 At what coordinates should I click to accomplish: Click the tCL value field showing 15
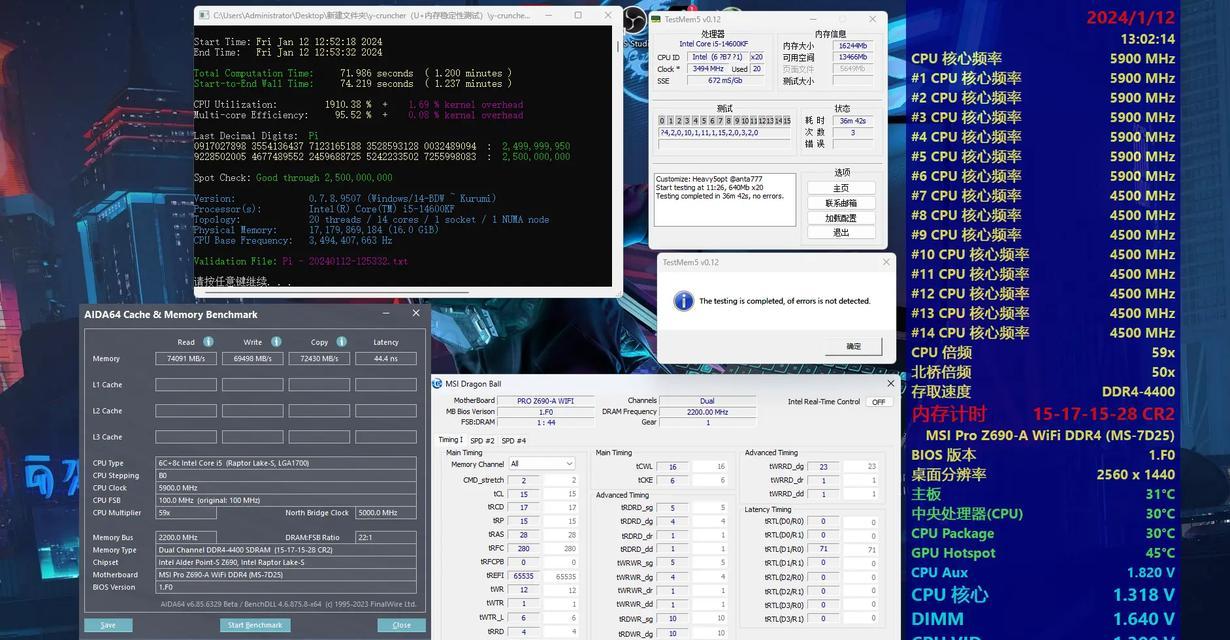click(x=524, y=494)
